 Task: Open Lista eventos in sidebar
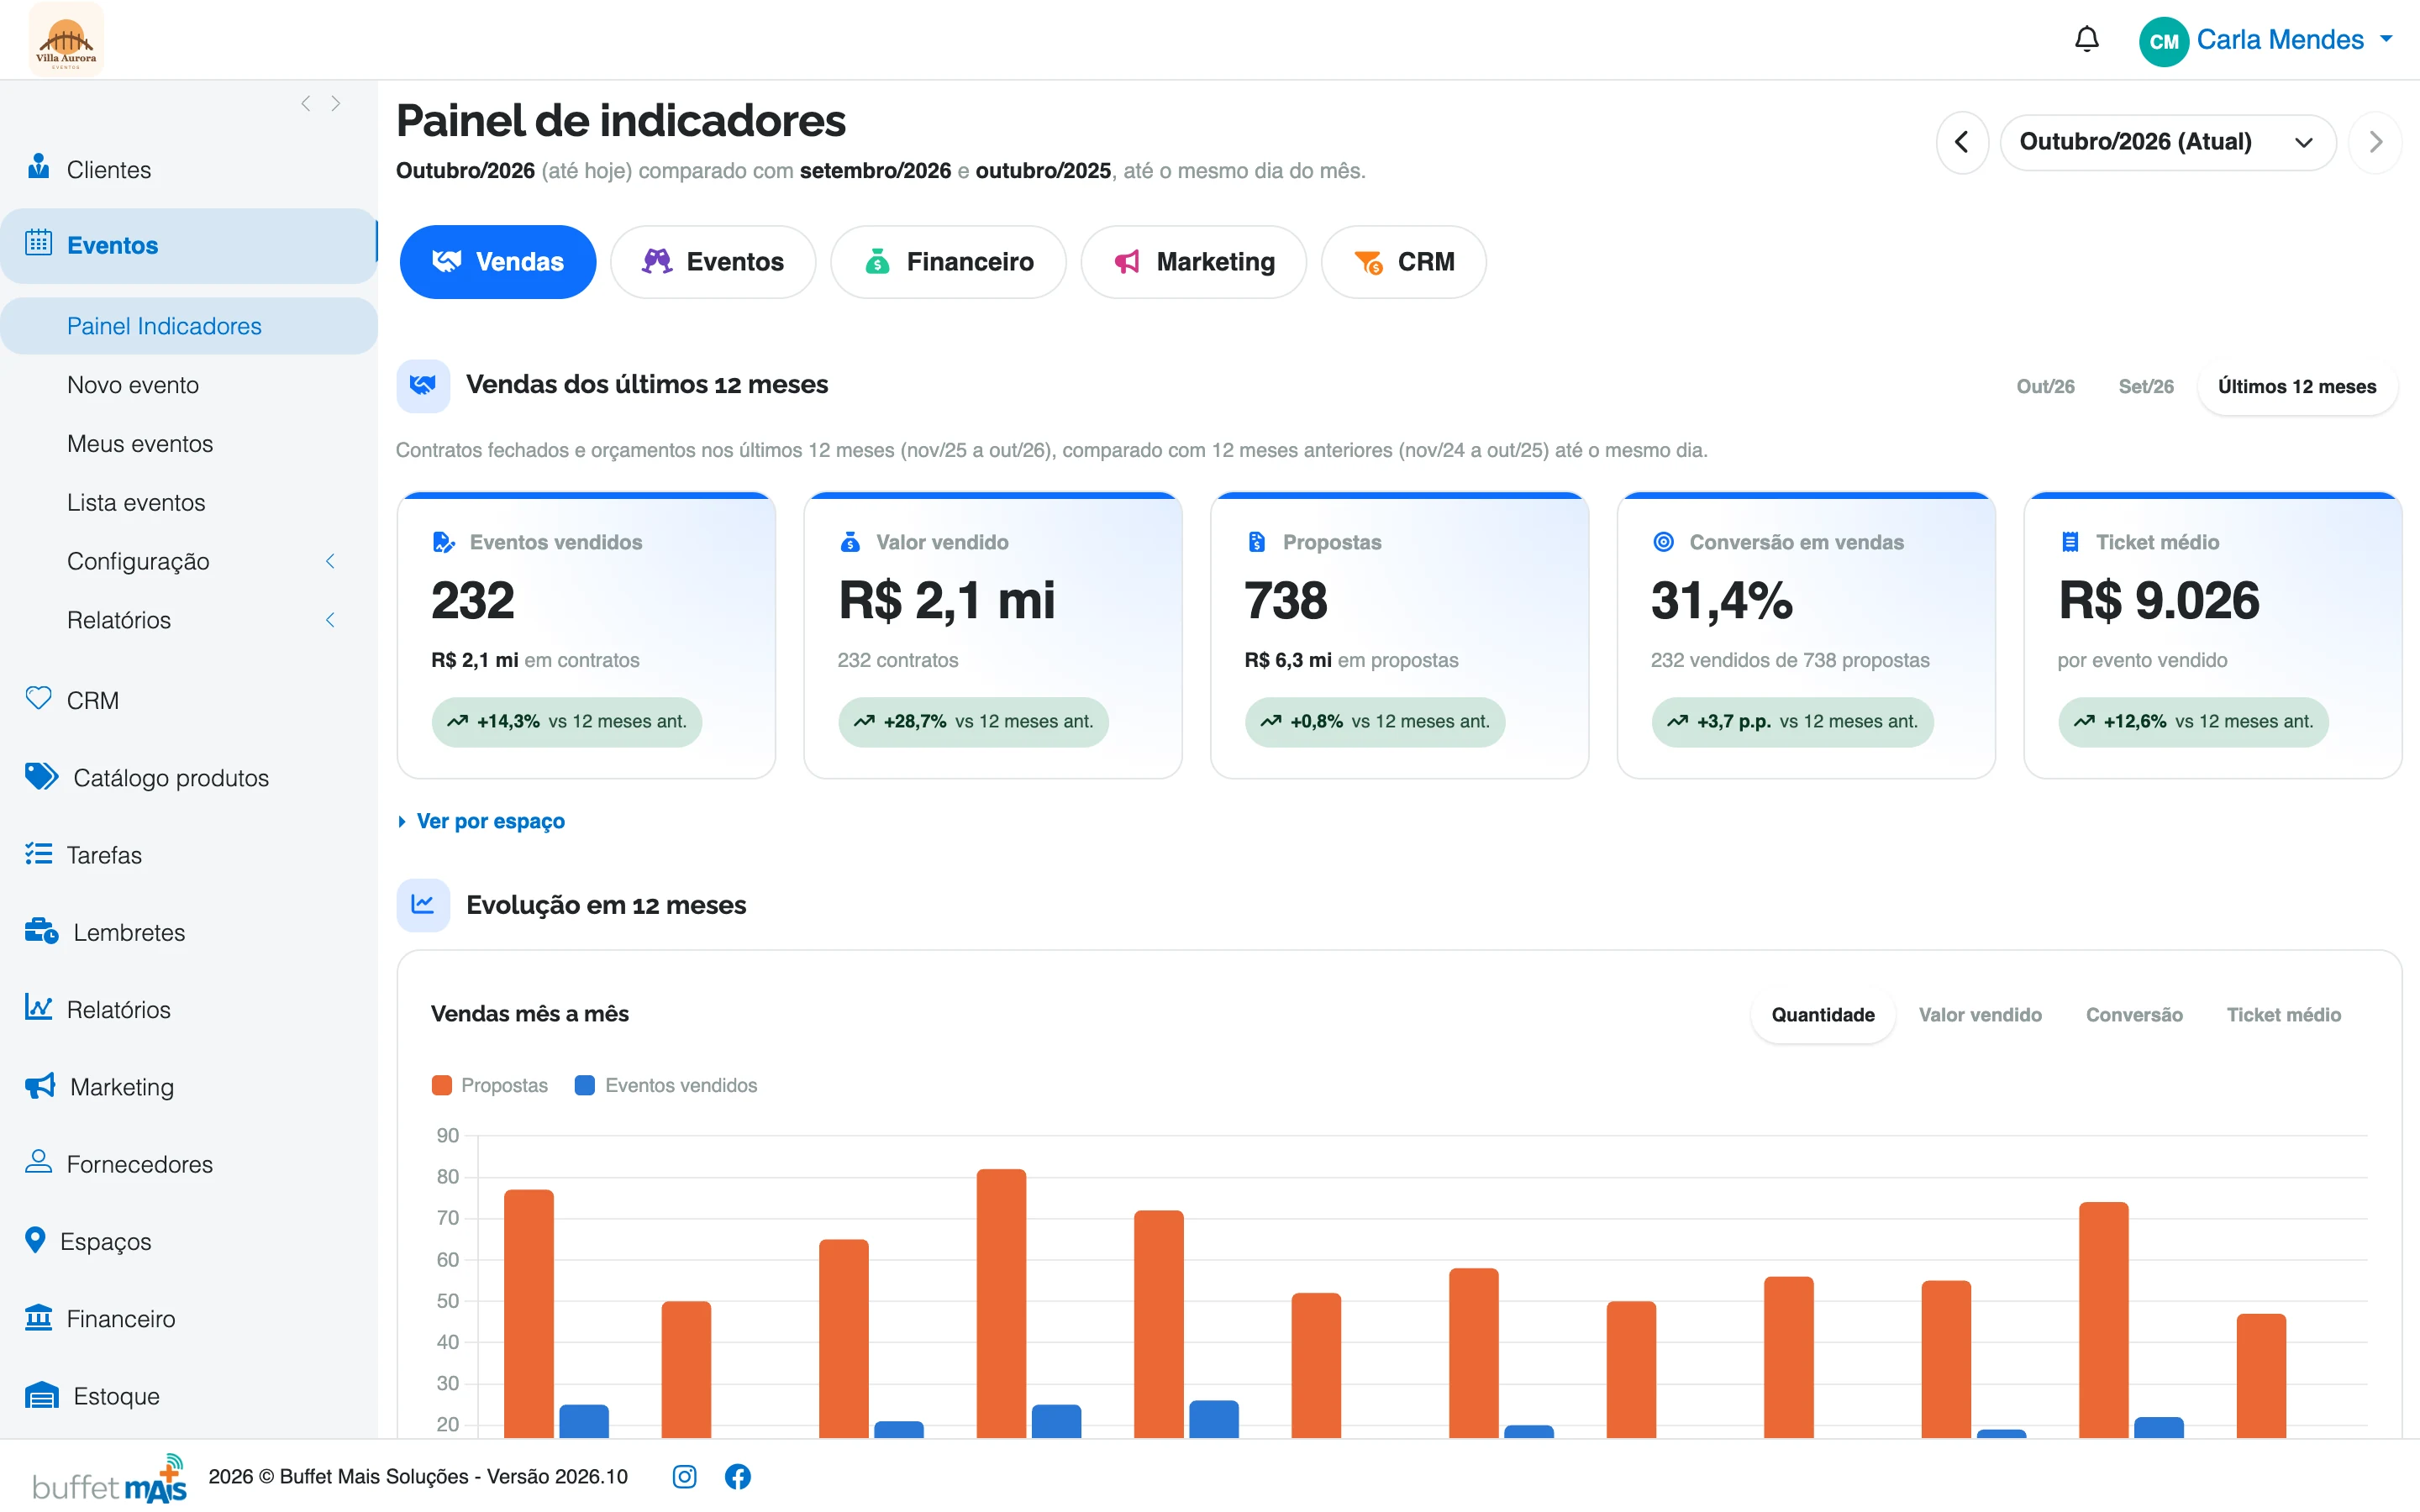tap(136, 502)
